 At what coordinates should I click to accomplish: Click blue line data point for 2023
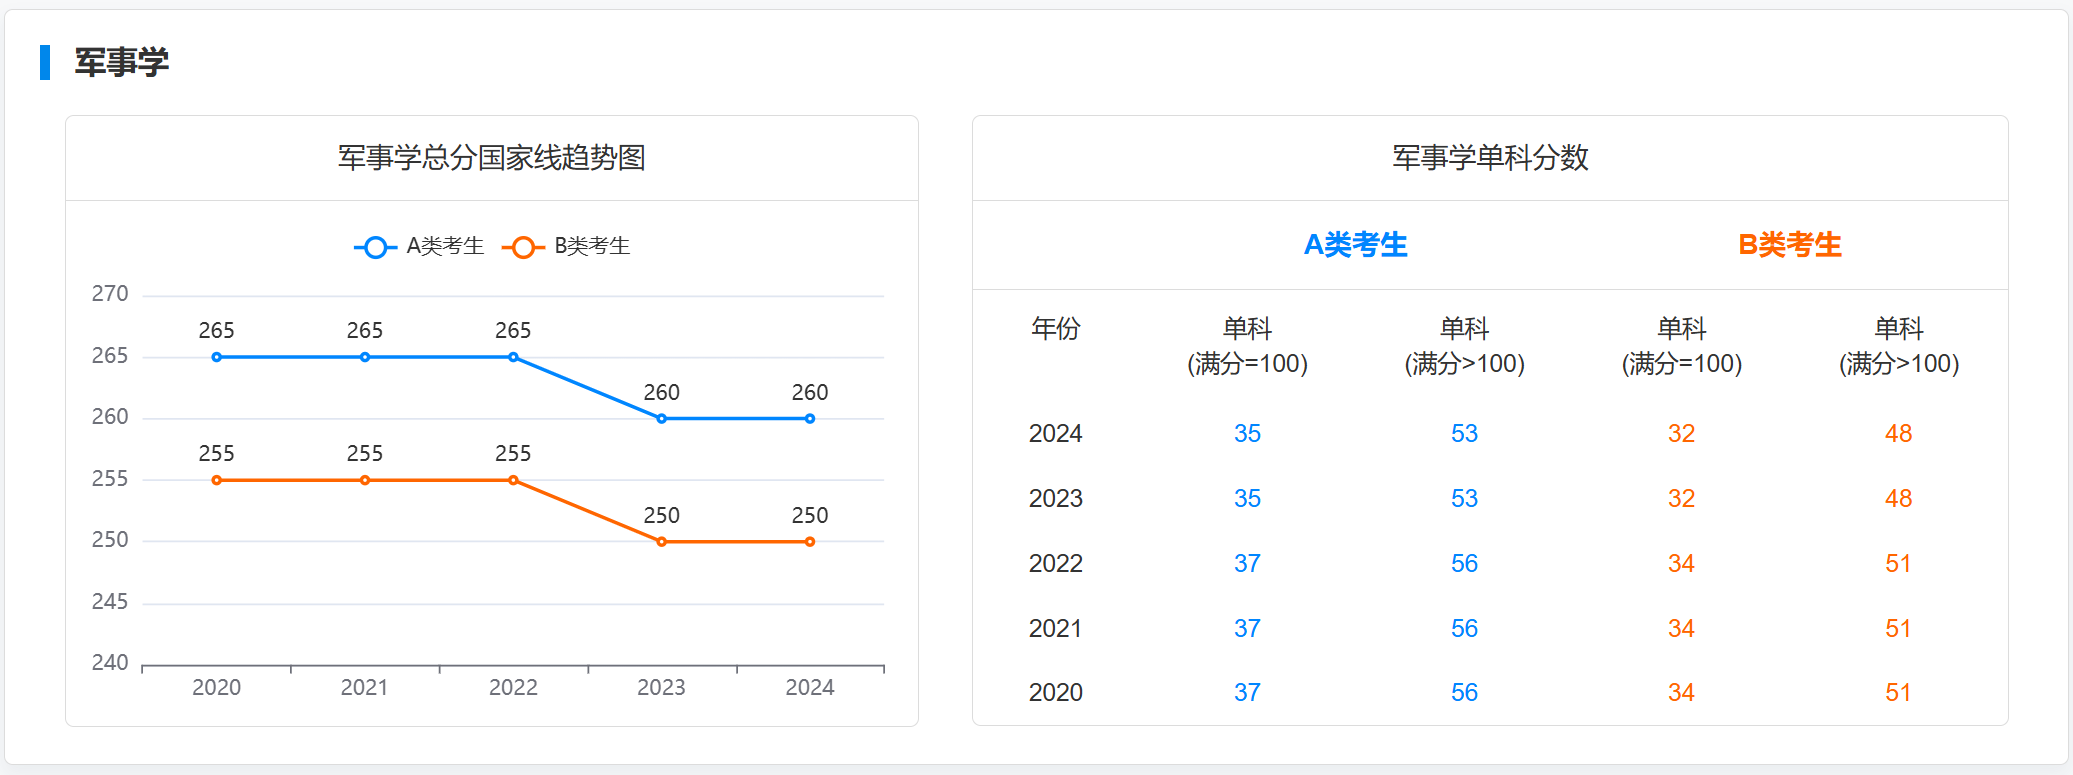click(661, 419)
